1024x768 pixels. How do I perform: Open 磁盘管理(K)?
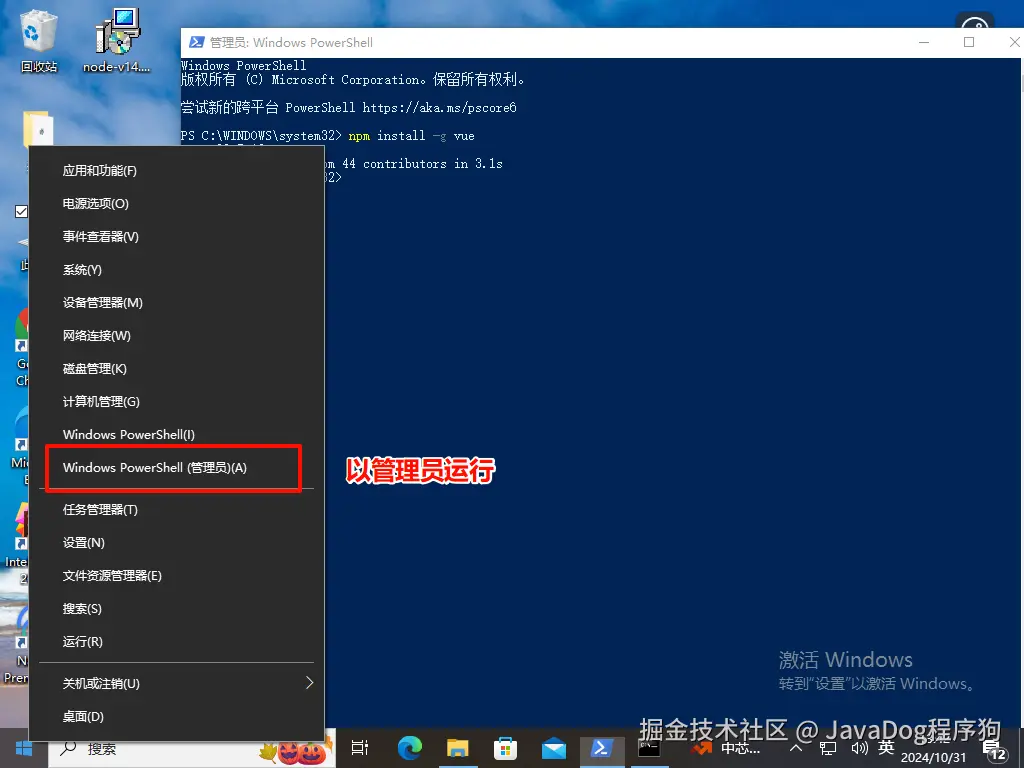[176, 368]
